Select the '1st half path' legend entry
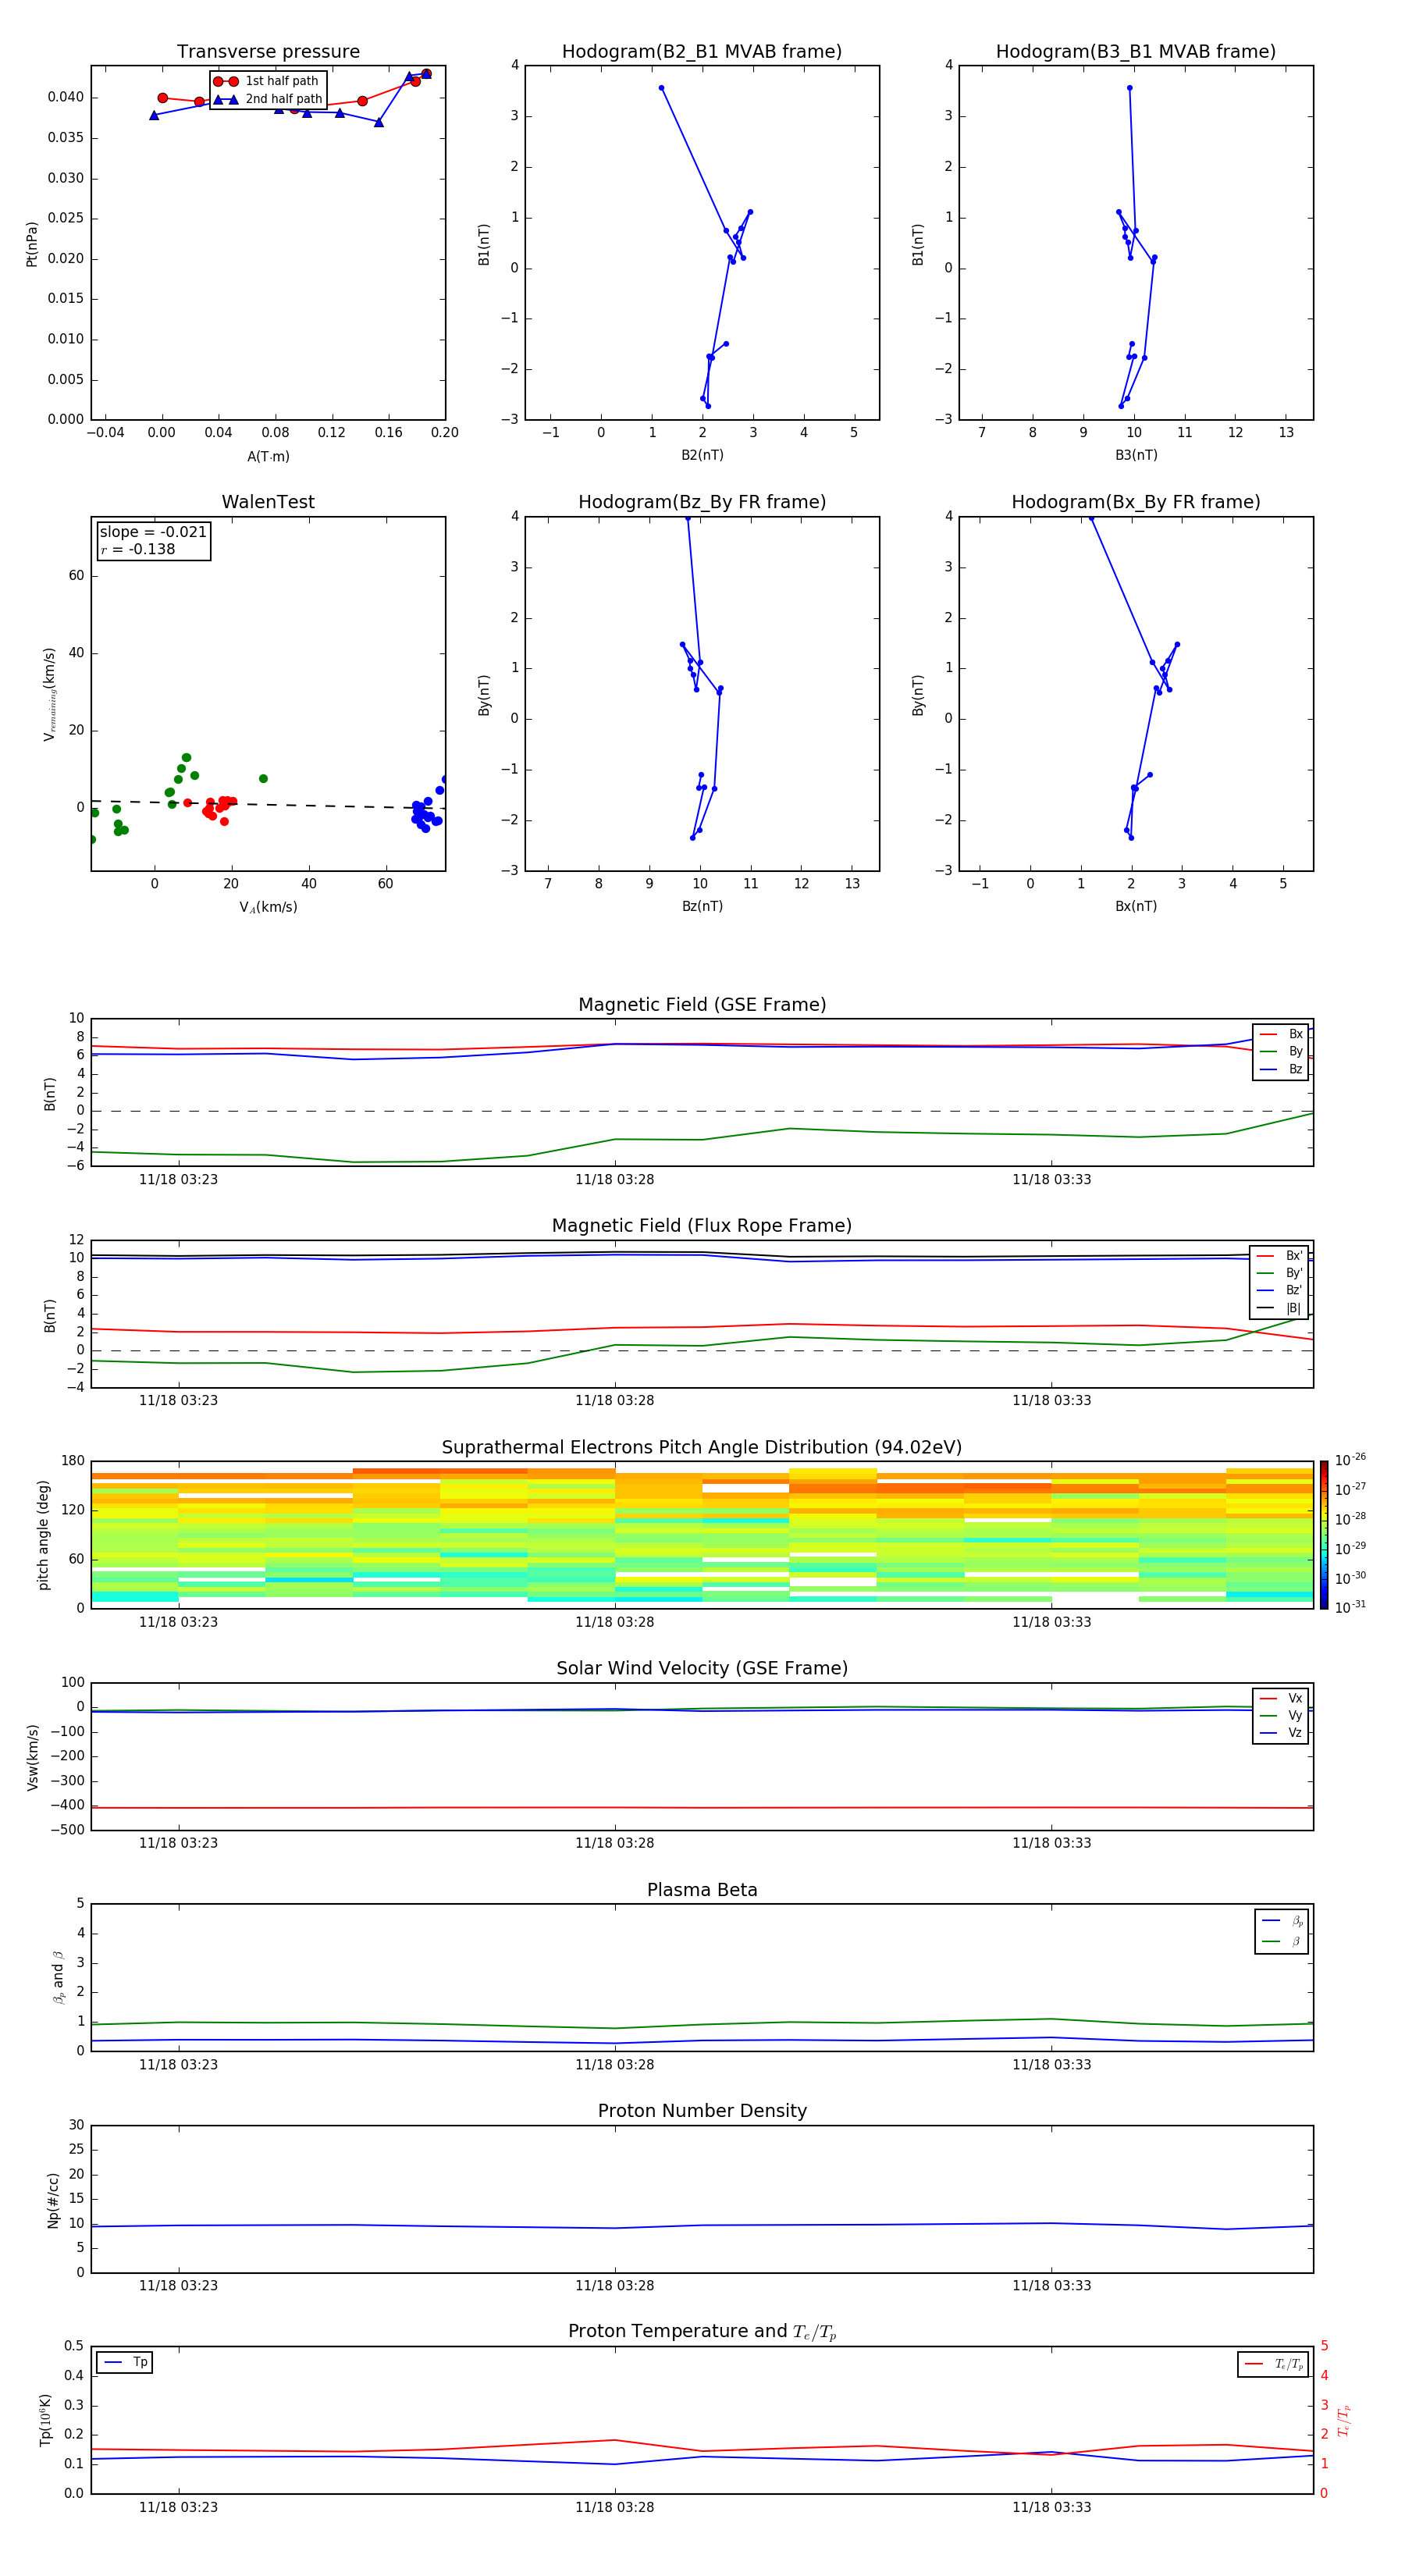This screenshot has height=2576, width=1405. tap(268, 81)
